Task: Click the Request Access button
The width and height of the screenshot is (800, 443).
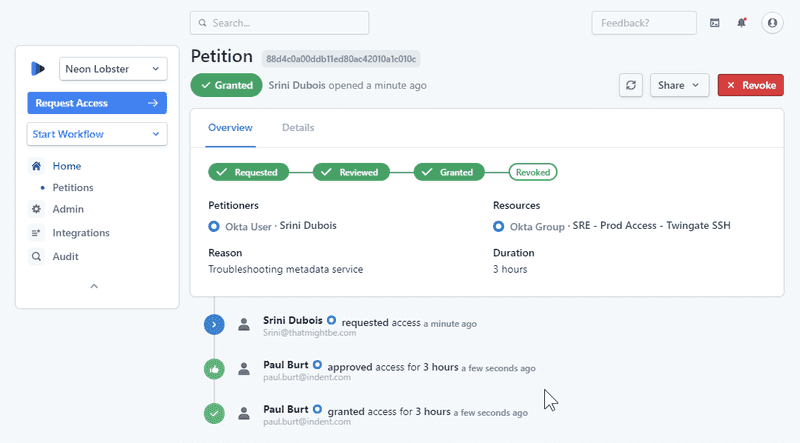Action: click(x=97, y=103)
